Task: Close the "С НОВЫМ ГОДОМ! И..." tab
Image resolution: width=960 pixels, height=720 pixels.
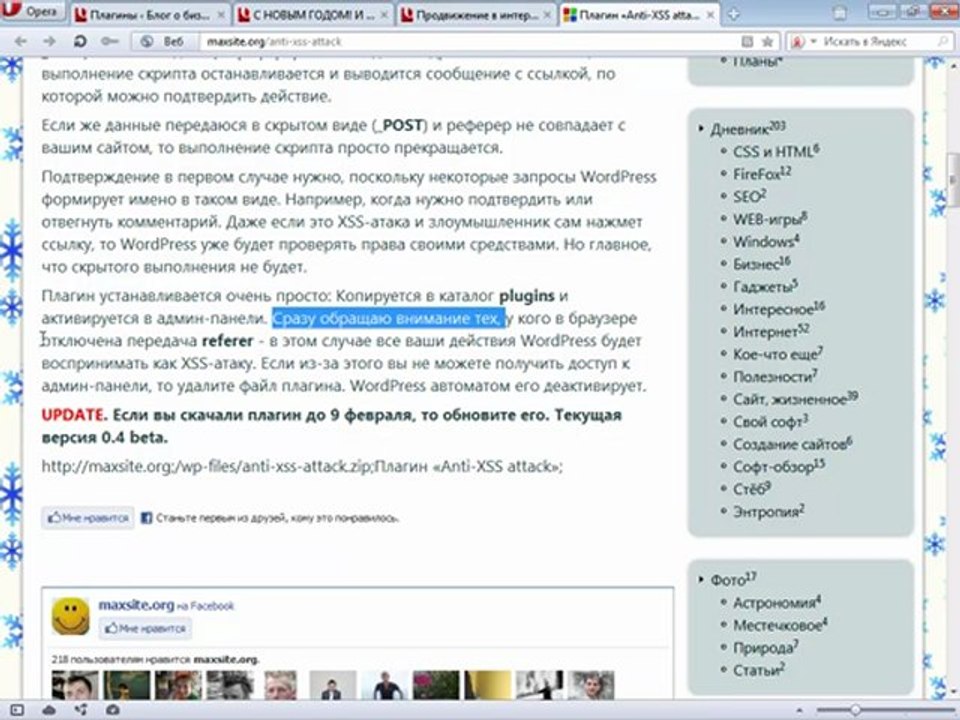Action: pyautogui.click(x=384, y=15)
